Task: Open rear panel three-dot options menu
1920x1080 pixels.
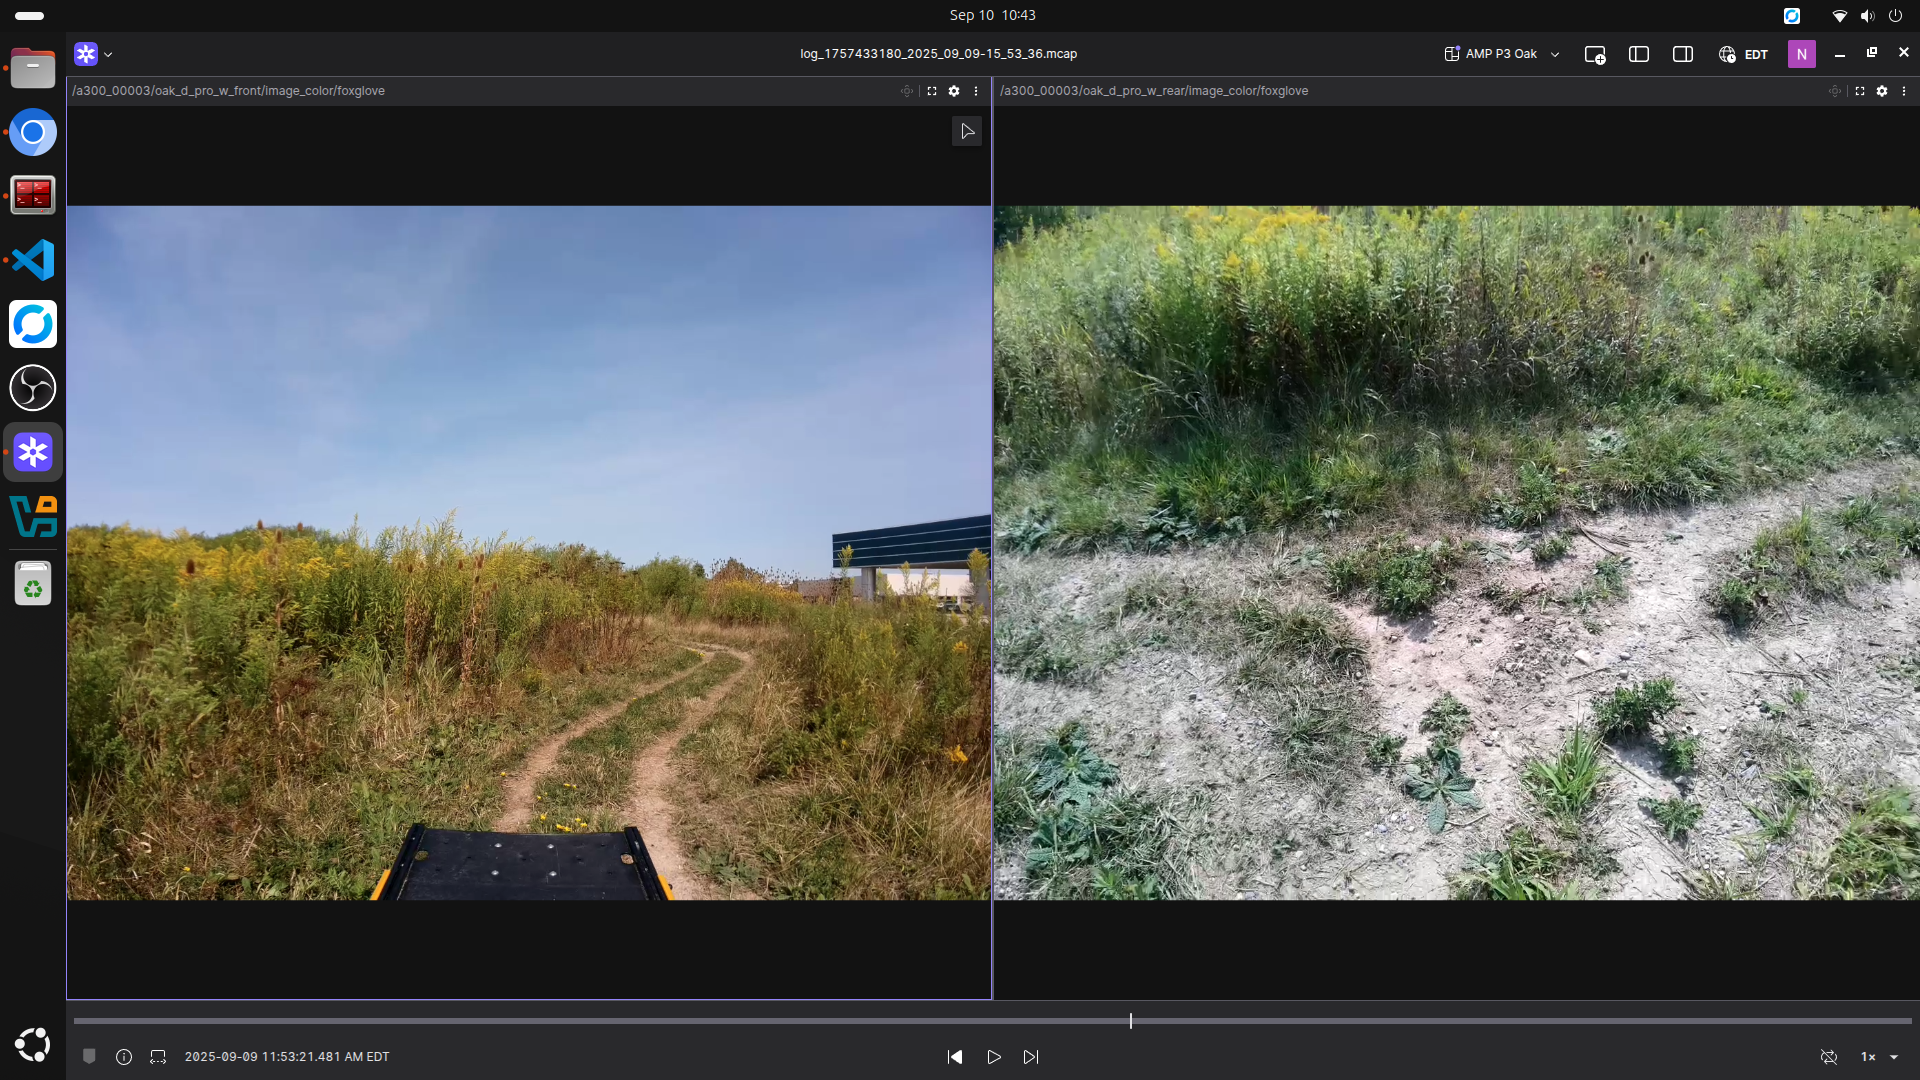Action: tap(1904, 91)
